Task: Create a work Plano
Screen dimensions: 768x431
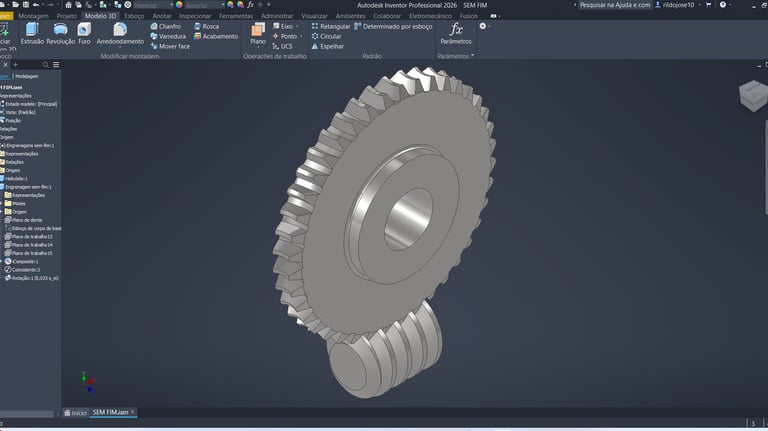Action: tap(258, 33)
